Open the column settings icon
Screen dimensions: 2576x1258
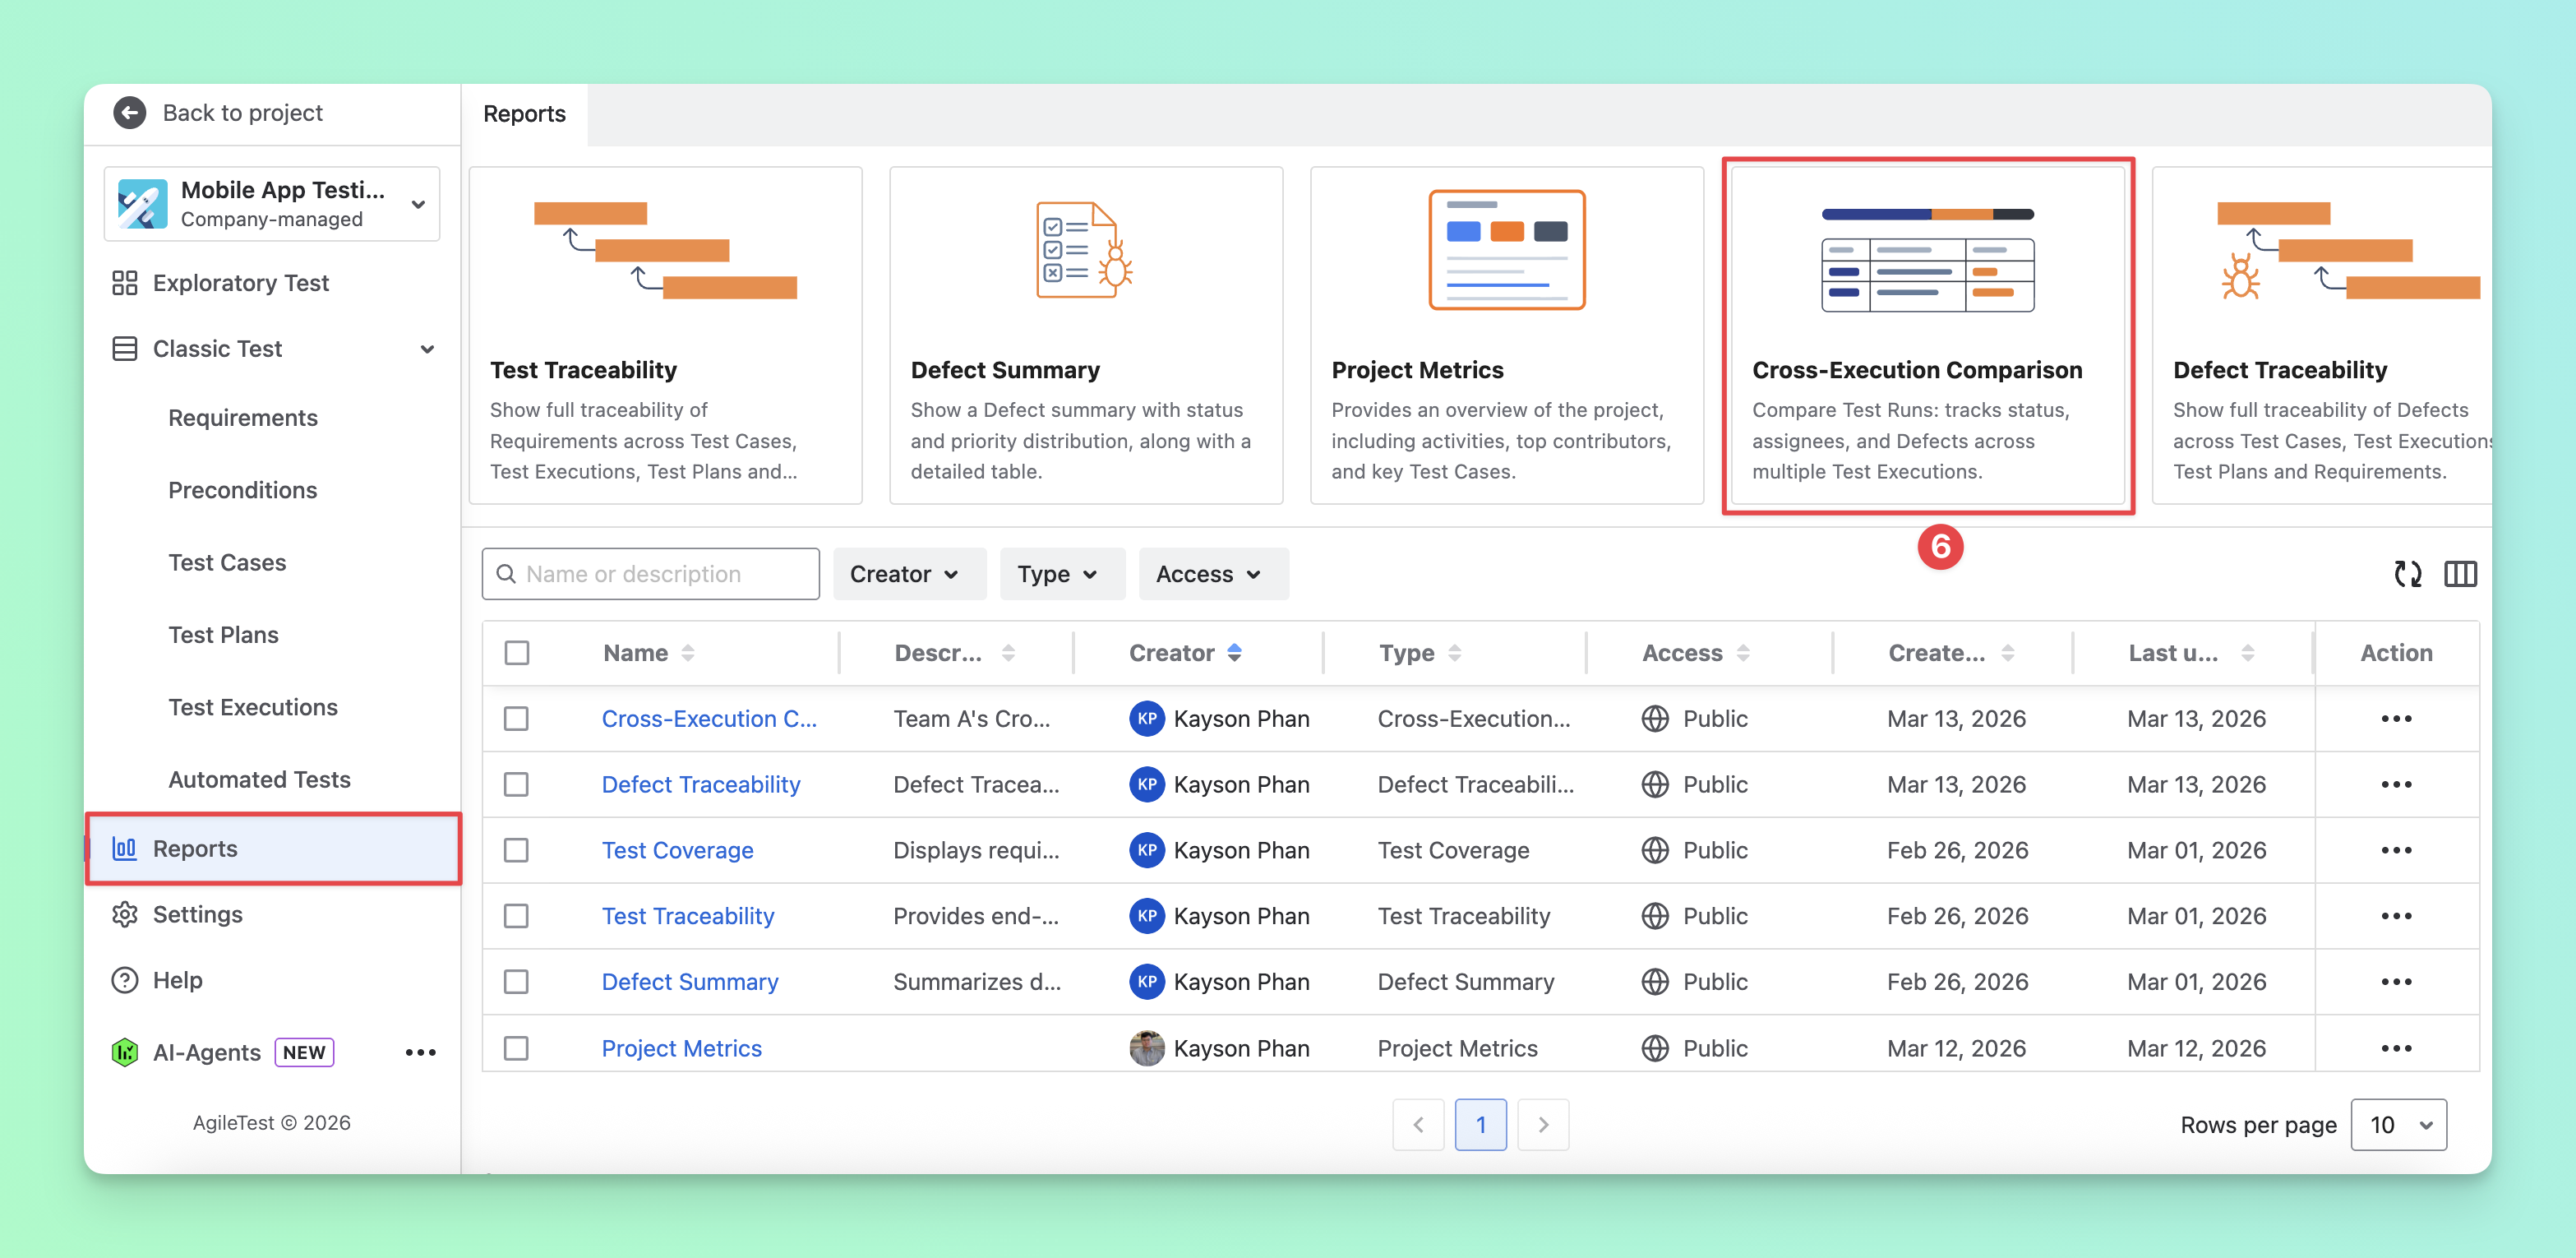pos(2460,574)
